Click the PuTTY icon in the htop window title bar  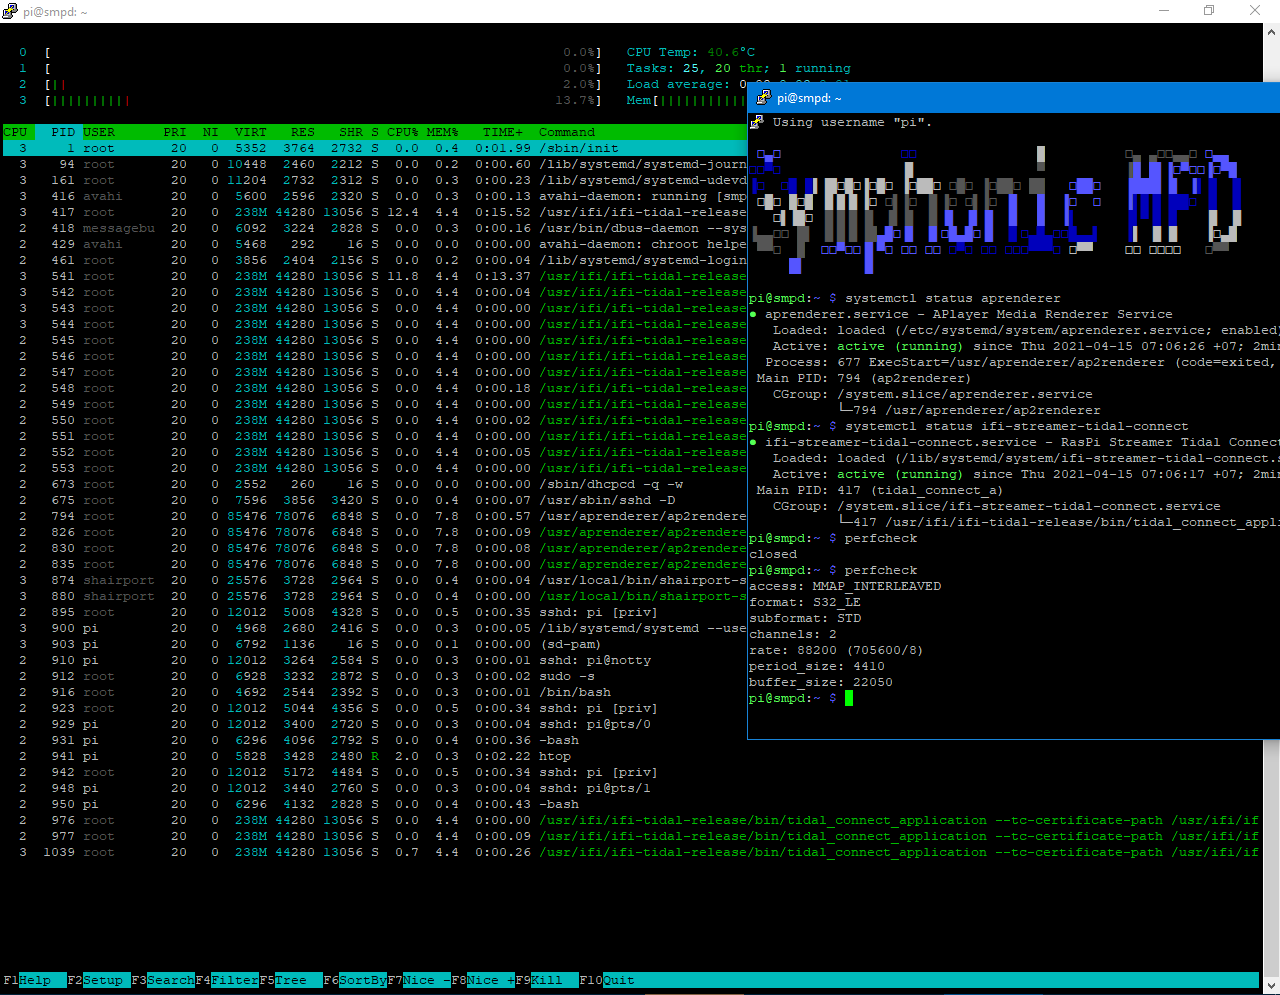(x=10, y=11)
